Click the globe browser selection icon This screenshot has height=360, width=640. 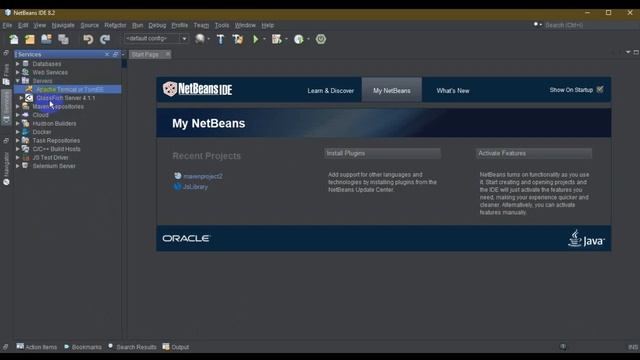click(200, 39)
